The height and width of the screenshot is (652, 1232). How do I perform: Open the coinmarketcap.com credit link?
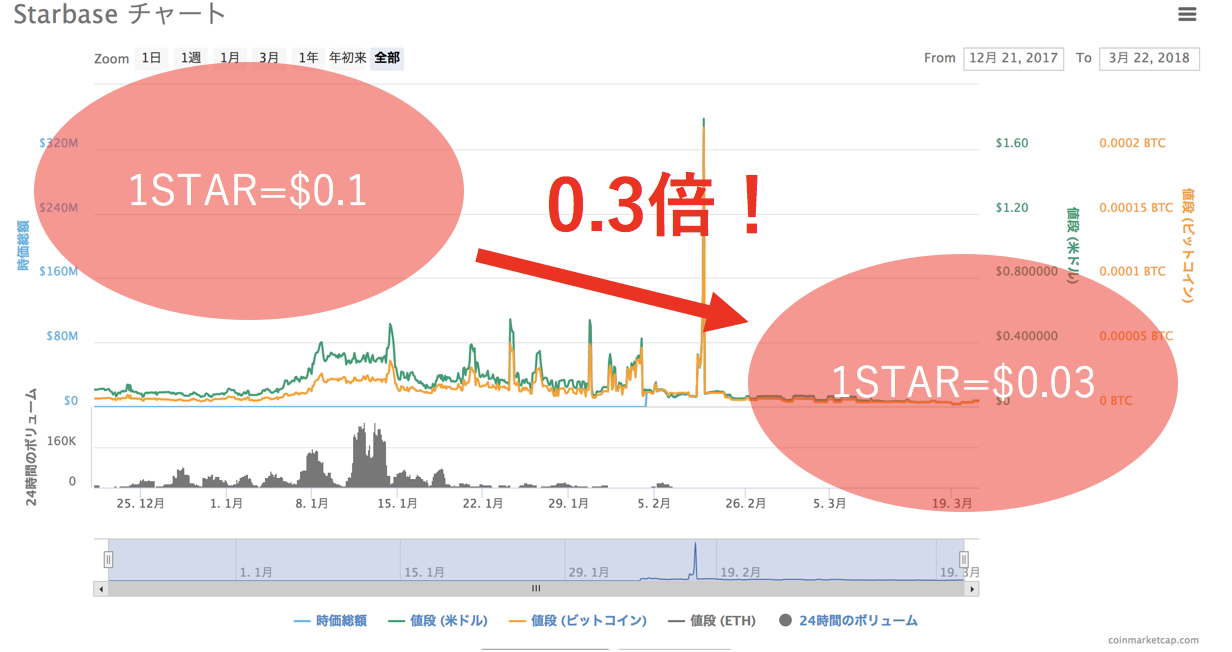[1153, 639]
